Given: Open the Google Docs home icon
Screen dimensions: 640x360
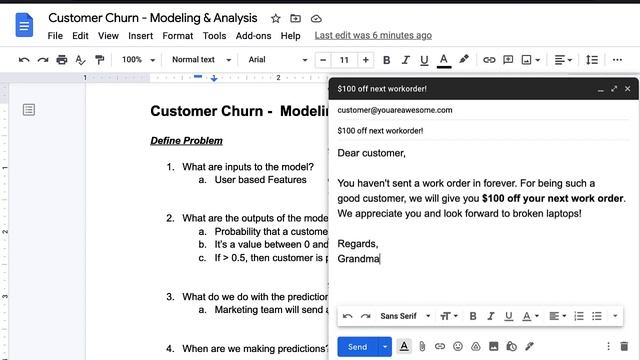Looking at the screenshot, I should pos(24,25).
